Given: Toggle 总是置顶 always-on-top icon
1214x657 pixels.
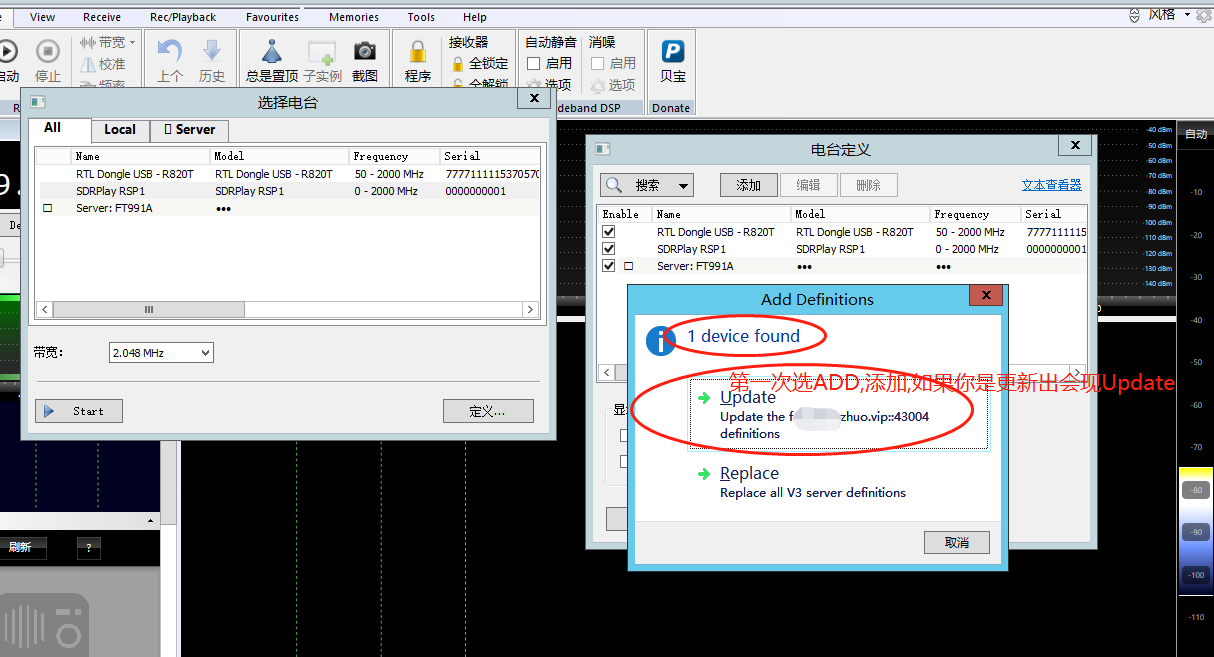Looking at the screenshot, I should [272, 52].
